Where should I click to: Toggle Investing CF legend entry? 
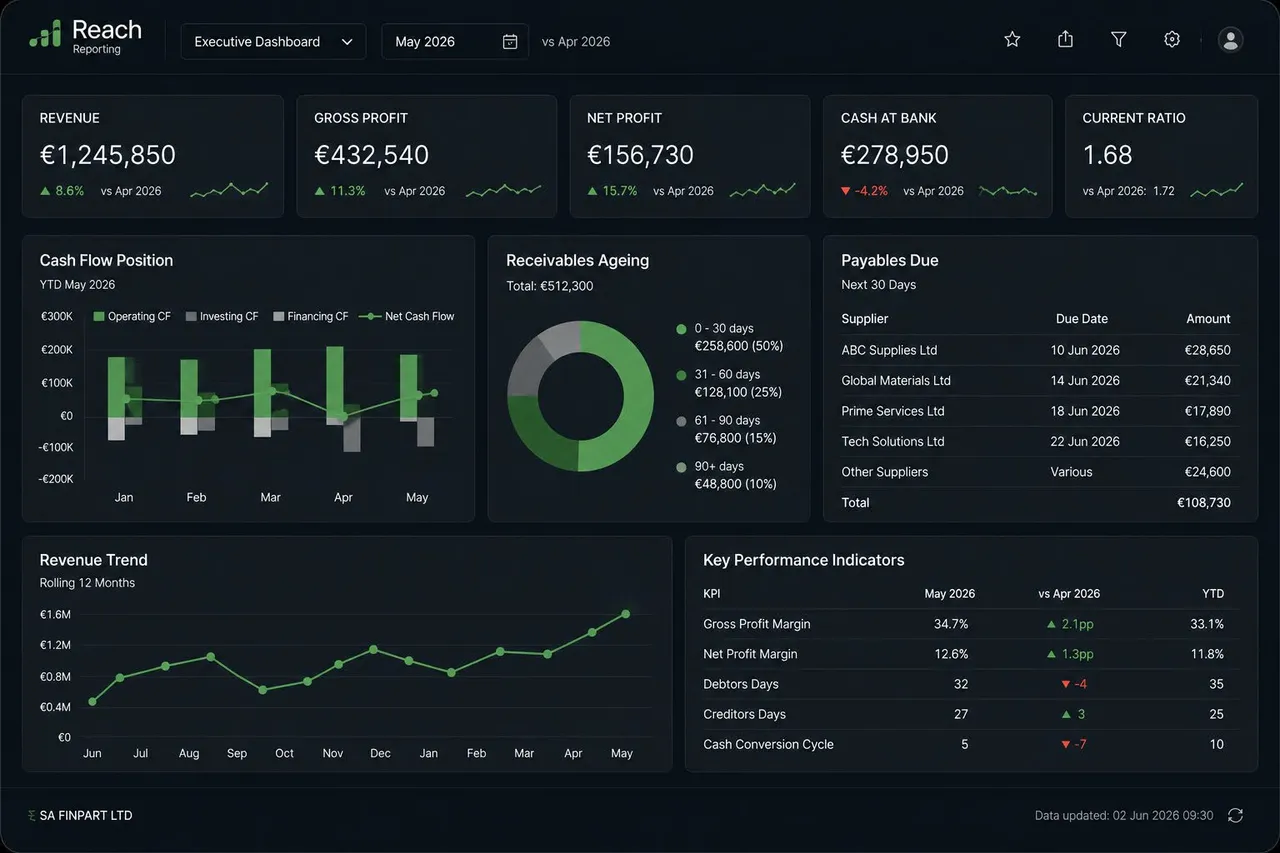tap(221, 316)
